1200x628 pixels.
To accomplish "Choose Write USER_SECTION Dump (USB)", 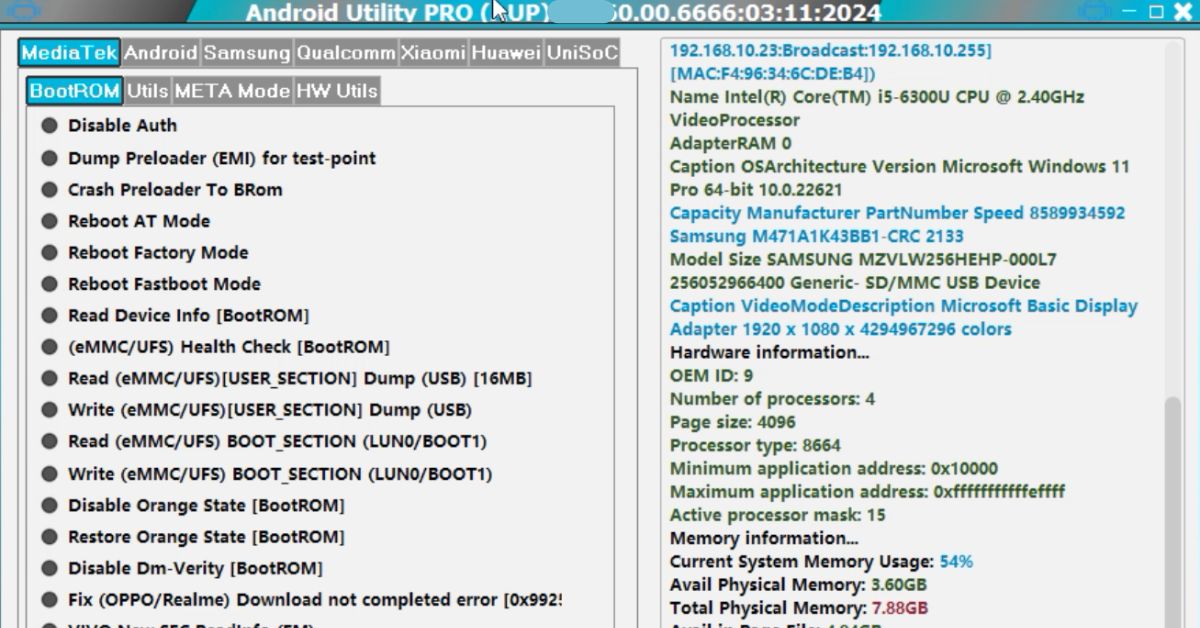I will [x=257, y=410].
